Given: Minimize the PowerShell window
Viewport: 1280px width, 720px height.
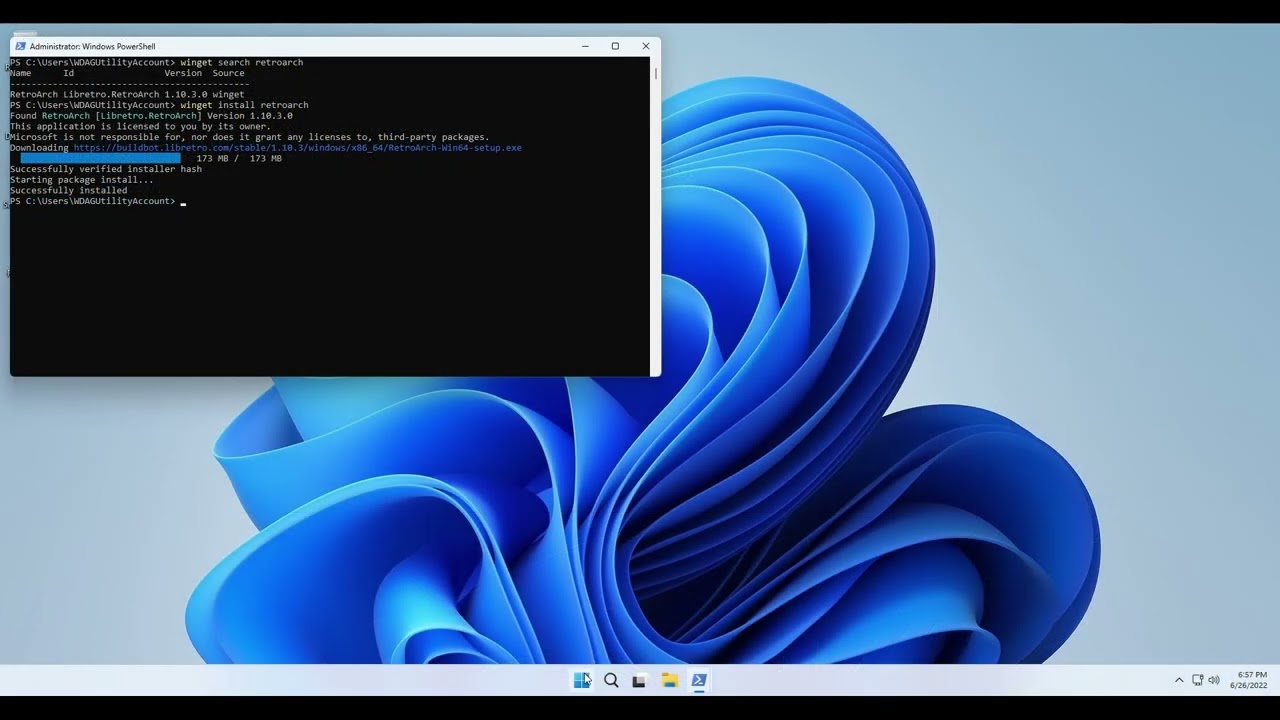Looking at the screenshot, I should pyautogui.click(x=585, y=46).
